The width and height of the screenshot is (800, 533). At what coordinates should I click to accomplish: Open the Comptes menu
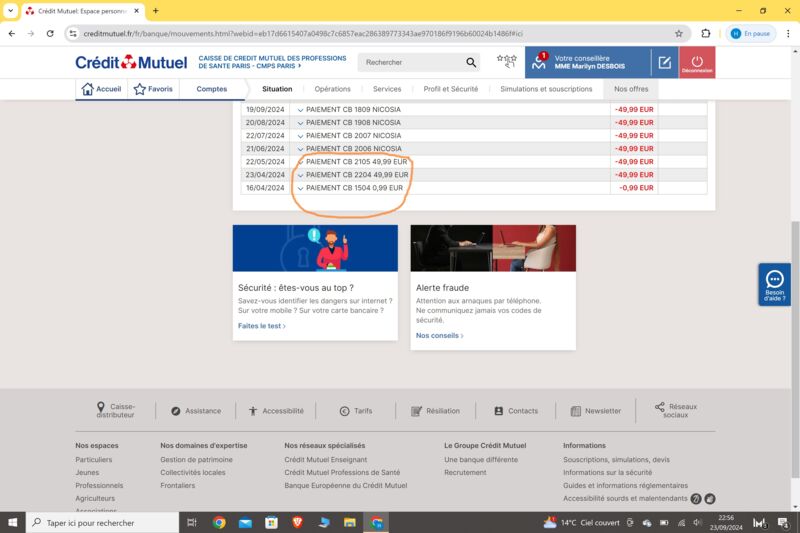point(212,89)
